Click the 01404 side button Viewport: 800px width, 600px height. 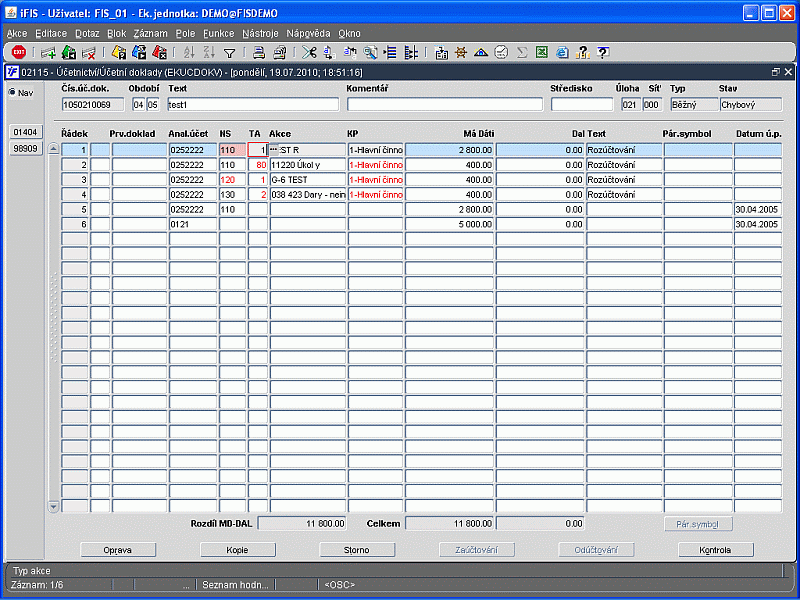point(26,132)
